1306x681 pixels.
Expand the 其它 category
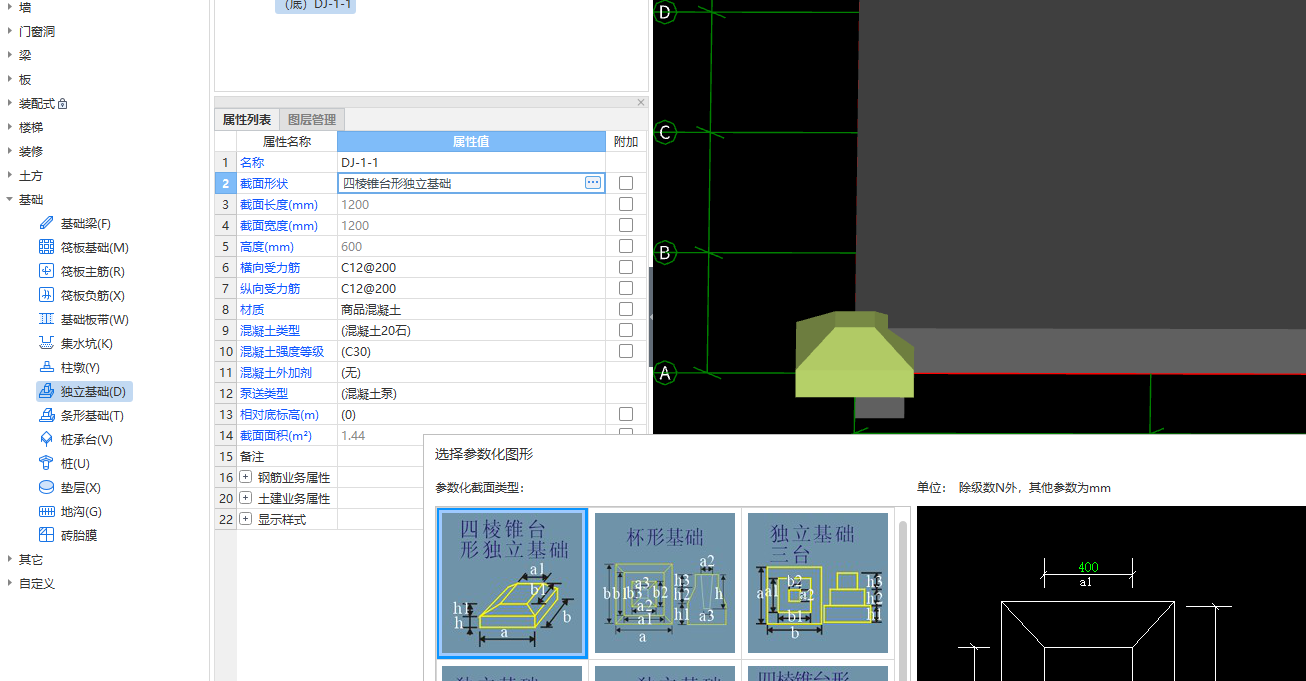coord(9,559)
